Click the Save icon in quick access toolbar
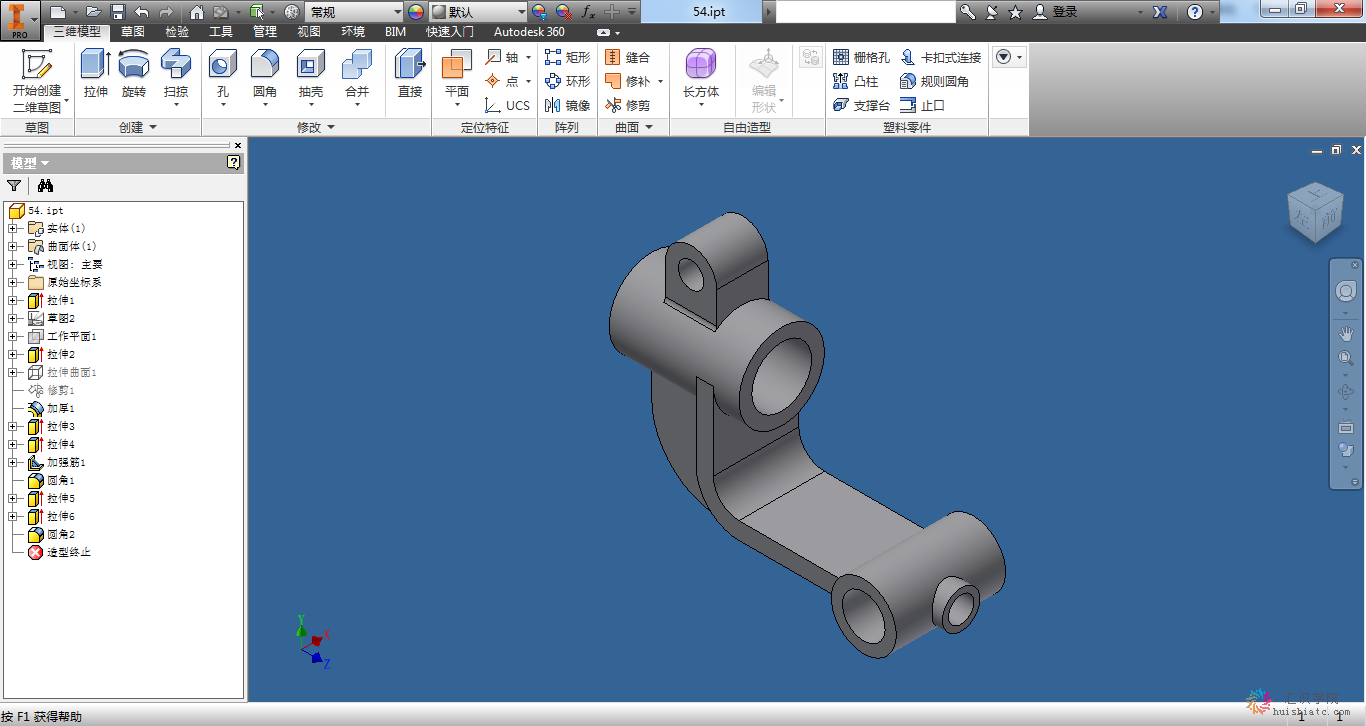The width and height of the screenshot is (1366, 726). click(117, 12)
